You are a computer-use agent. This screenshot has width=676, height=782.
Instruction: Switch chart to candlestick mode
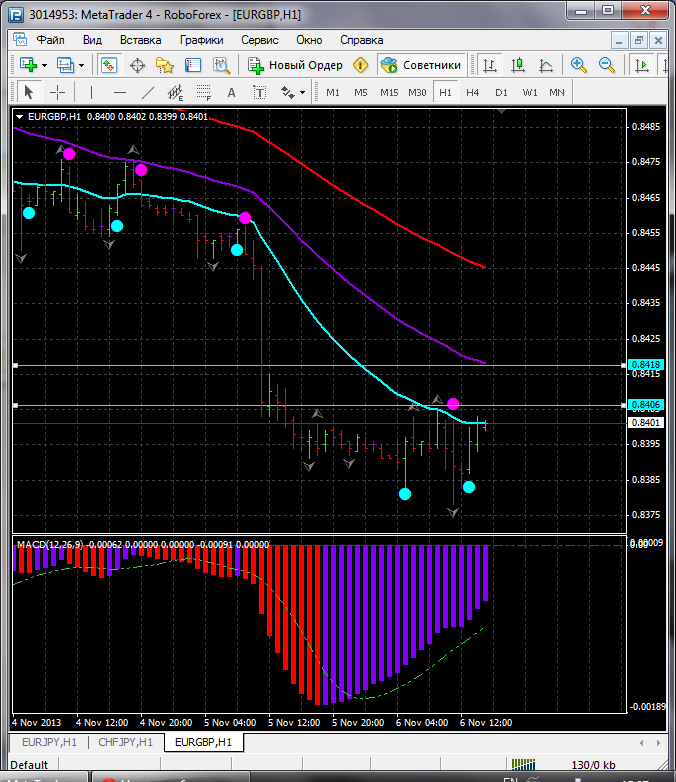coord(518,65)
